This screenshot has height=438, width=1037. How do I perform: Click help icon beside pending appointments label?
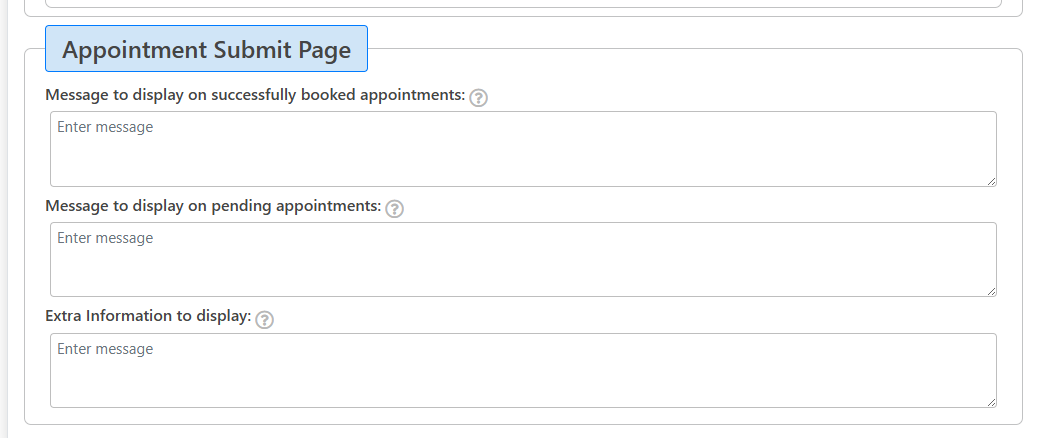pos(394,209)
